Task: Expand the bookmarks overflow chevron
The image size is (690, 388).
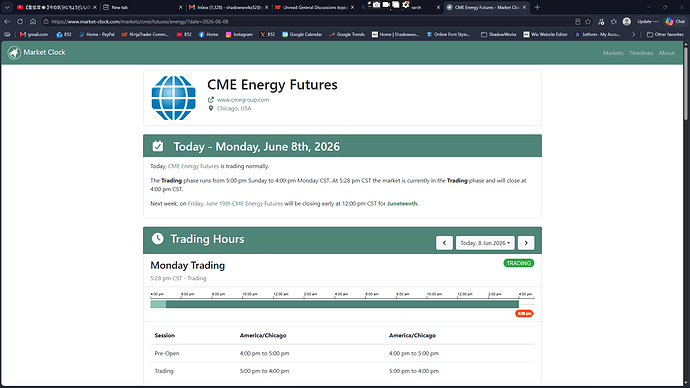Action: click(634, 34)
